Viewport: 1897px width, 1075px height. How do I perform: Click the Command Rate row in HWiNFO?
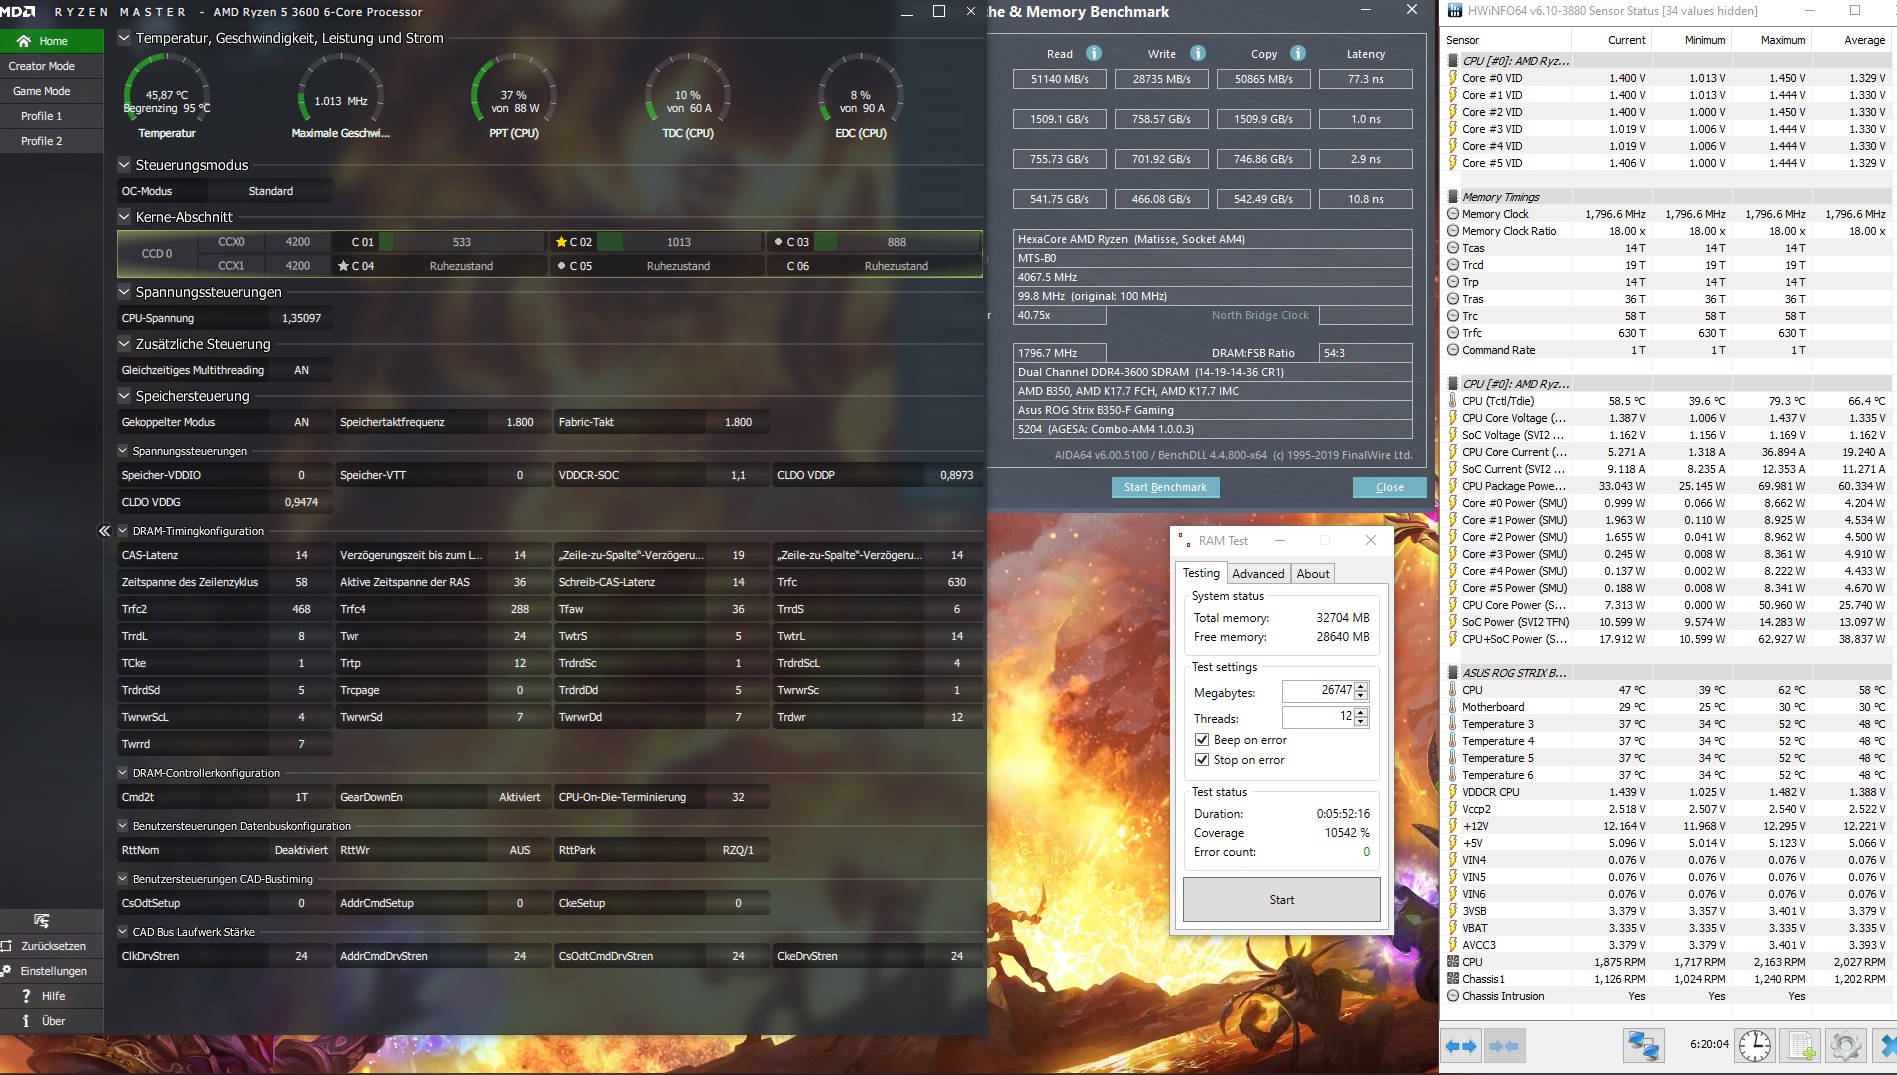point(1667,350)
